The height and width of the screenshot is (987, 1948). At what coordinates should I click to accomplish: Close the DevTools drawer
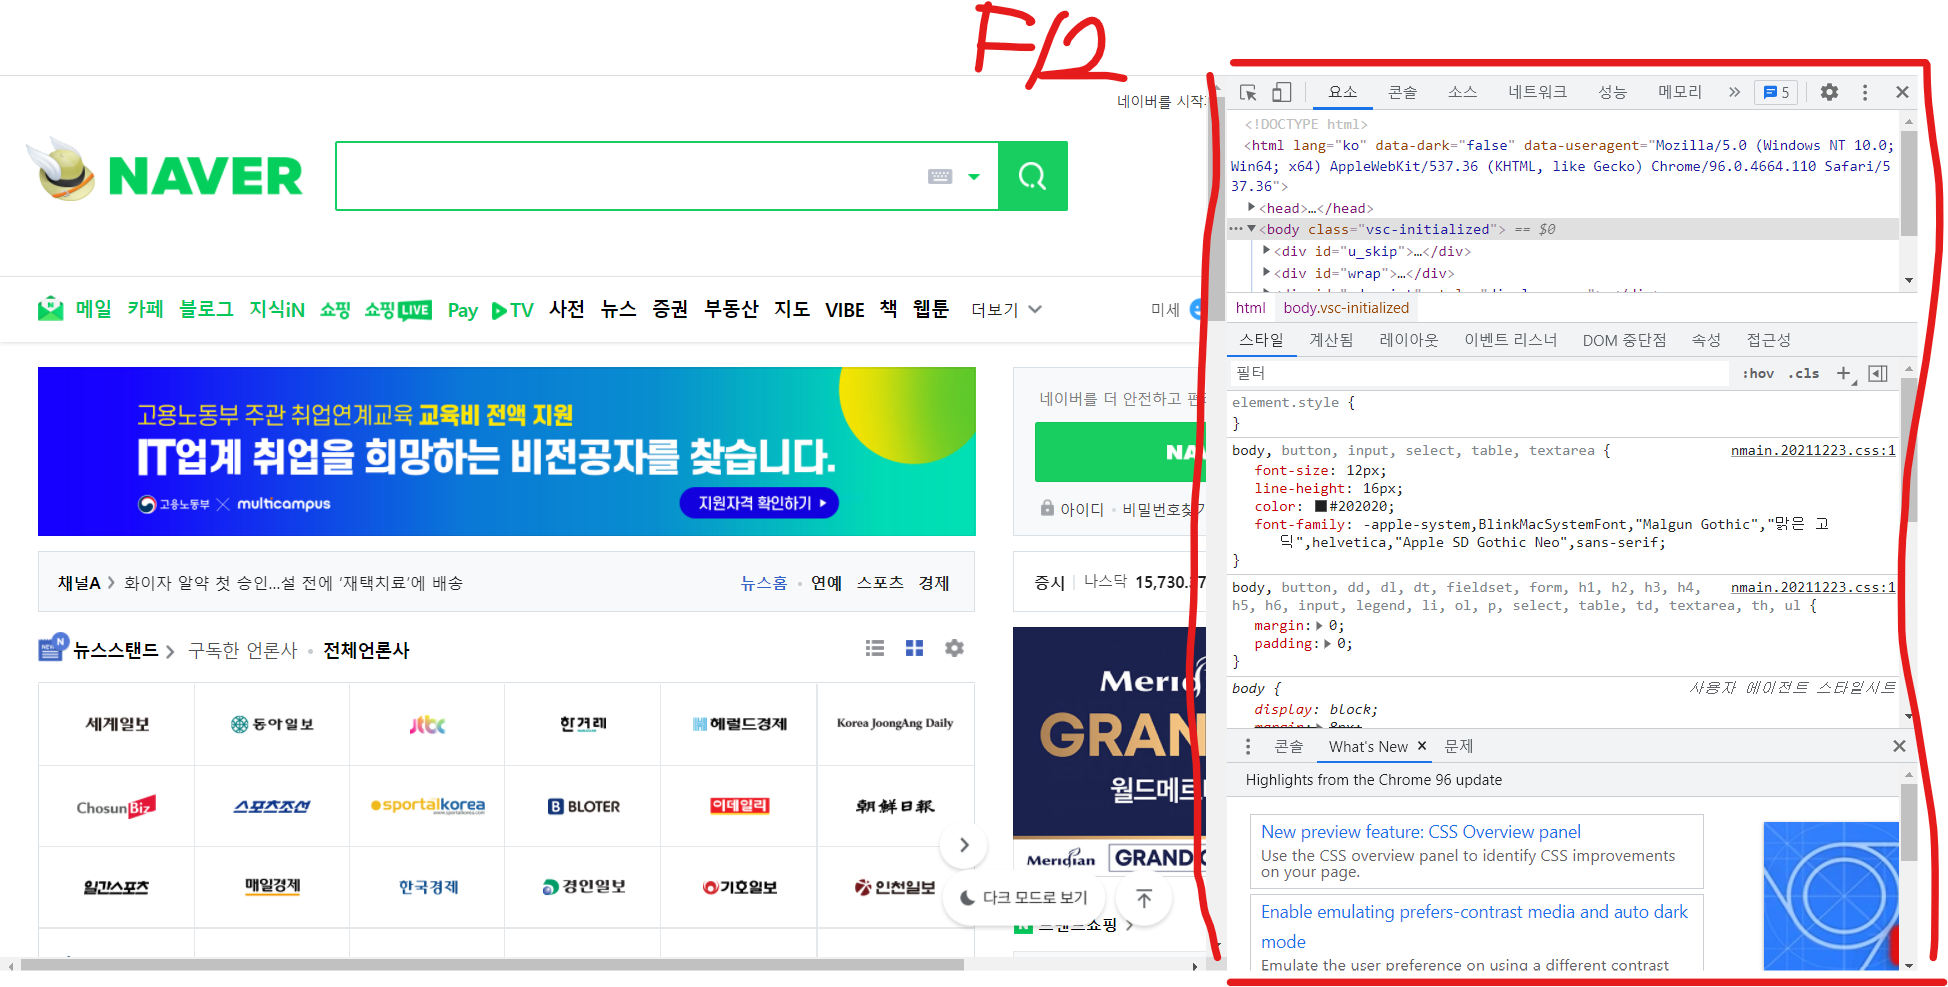1899,746
